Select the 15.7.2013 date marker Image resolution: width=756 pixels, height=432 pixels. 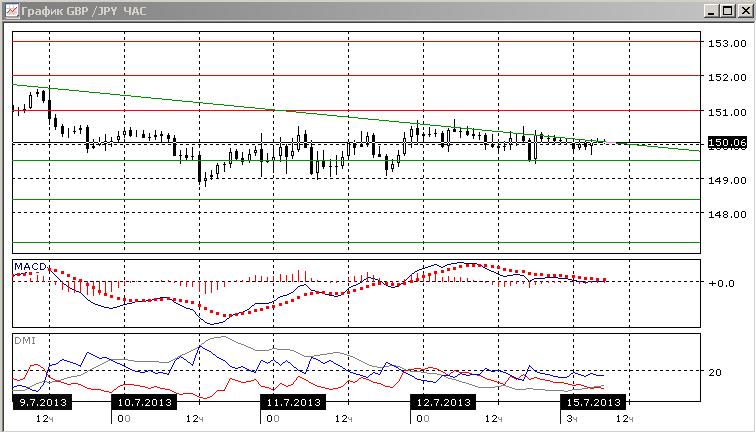(x=593, y=402)
